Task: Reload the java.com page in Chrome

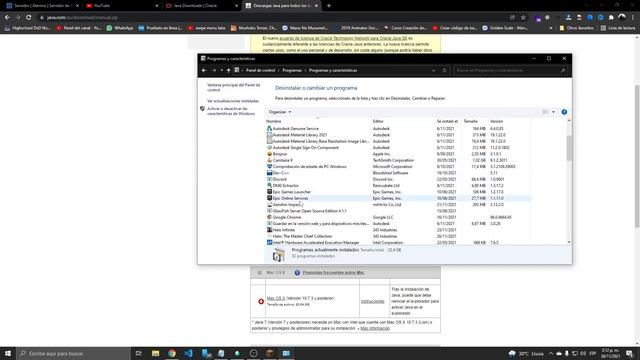Action: point(29,18)
